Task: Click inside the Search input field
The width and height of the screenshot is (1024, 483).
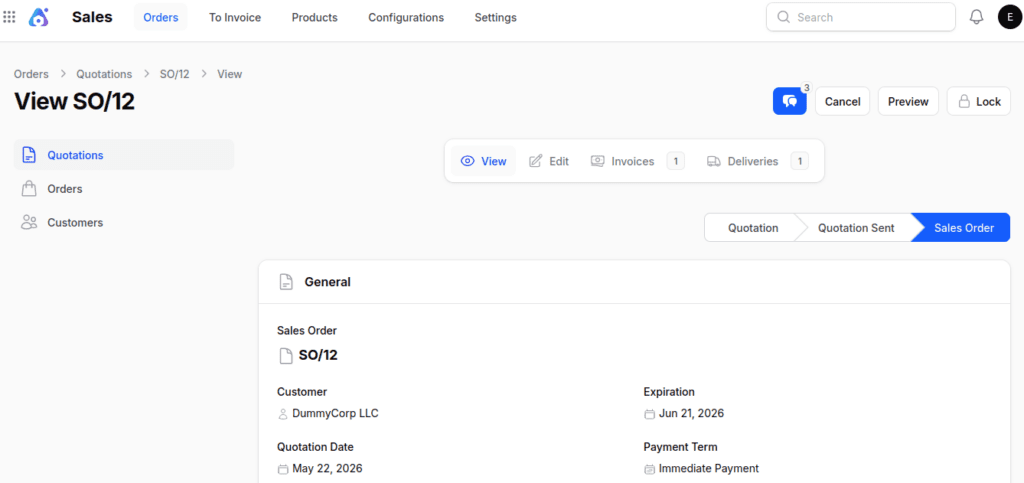Action: pyautogui.click(x=861, y=17)
